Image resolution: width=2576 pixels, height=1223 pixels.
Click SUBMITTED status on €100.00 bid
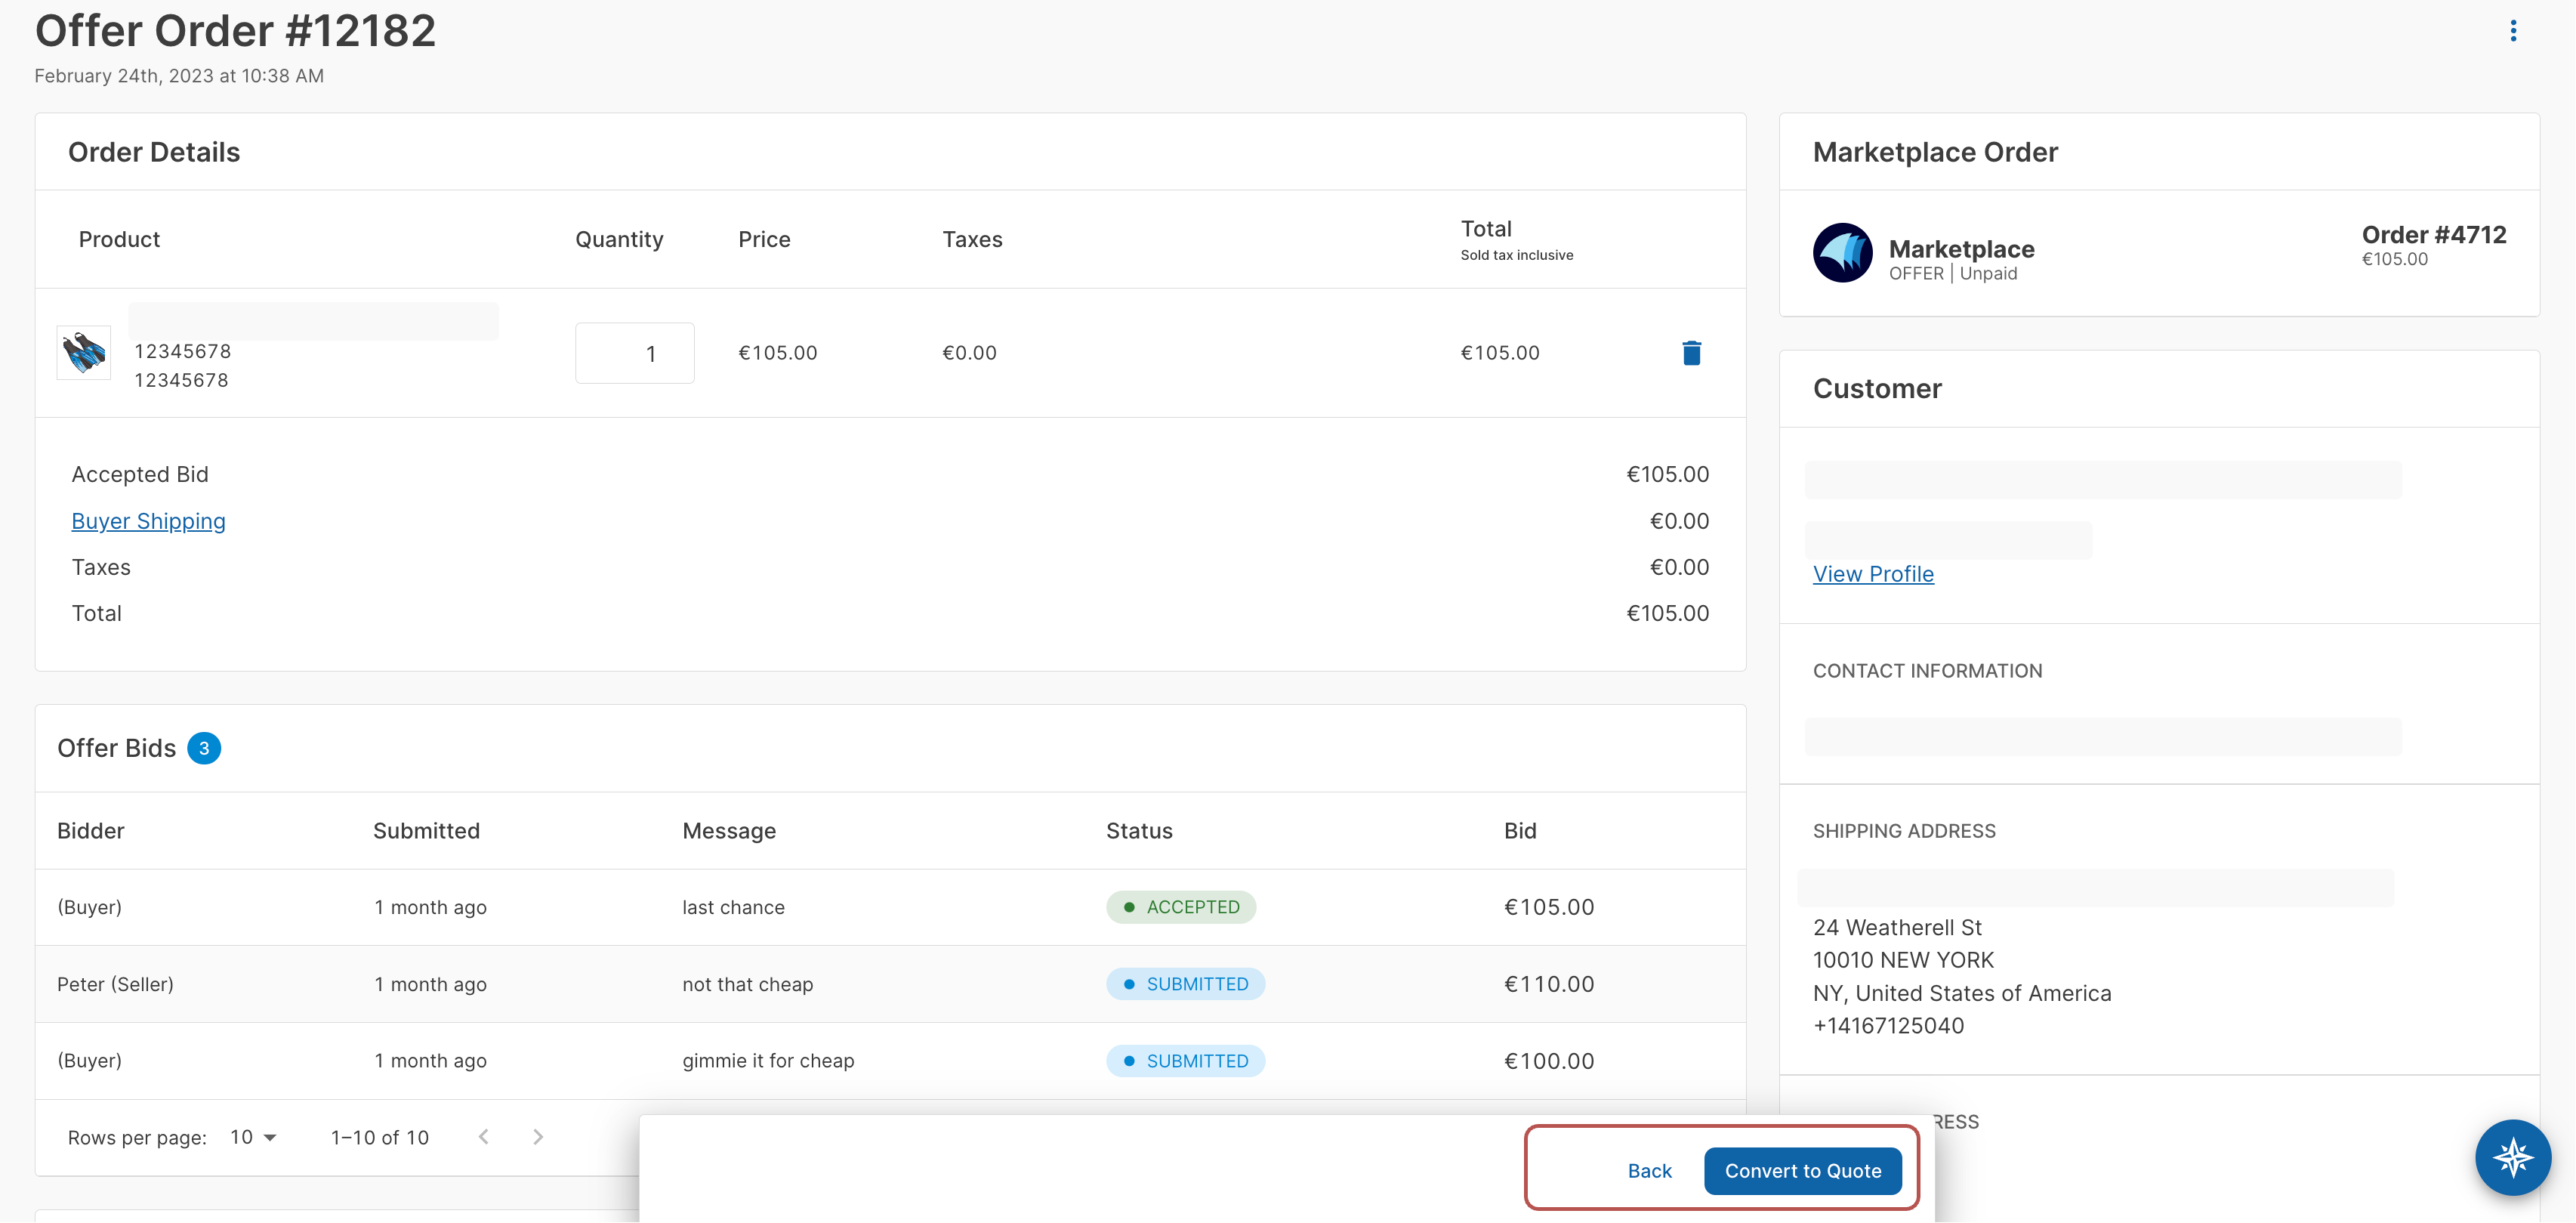[x=1185, y=1061]
